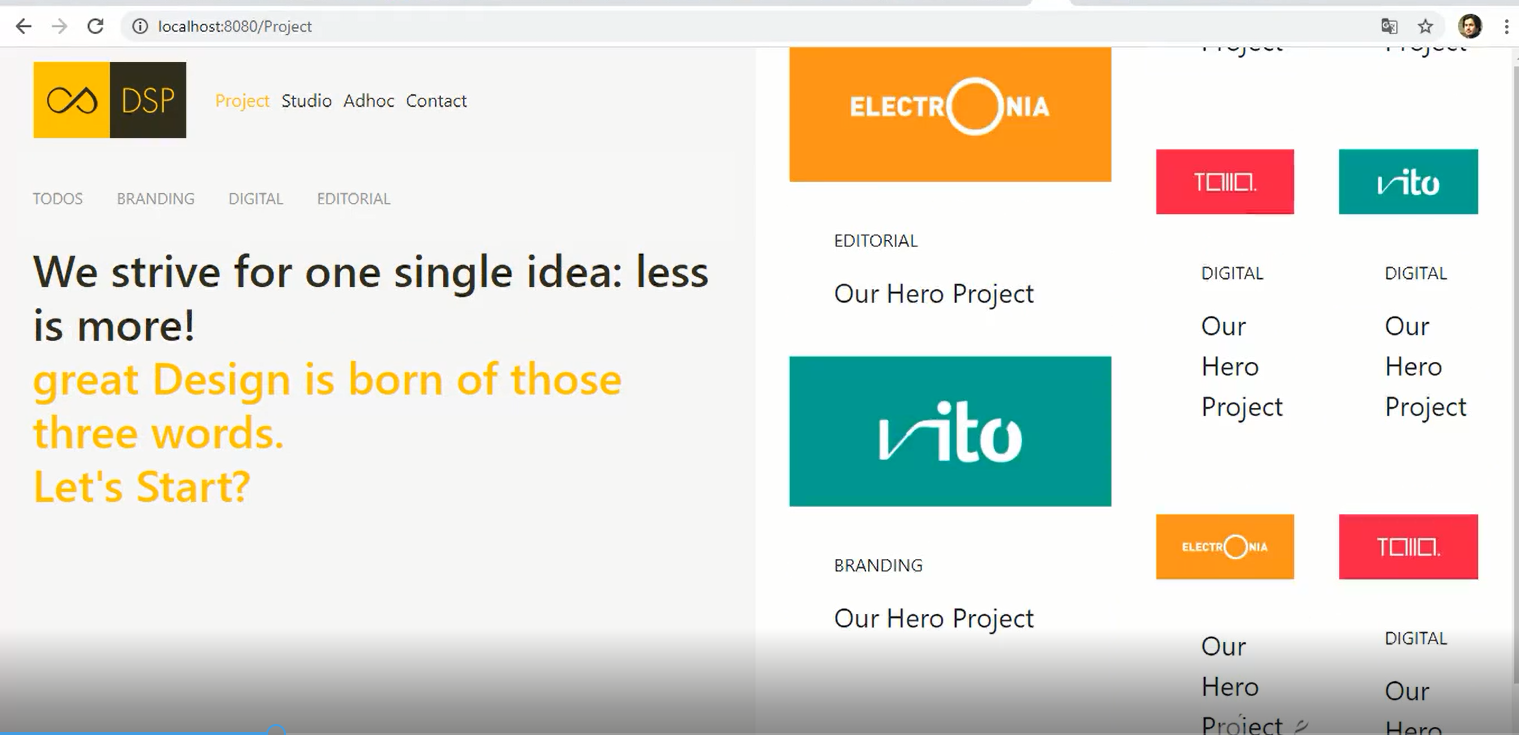Select the DIGITAL filter
Viewport: 1519px width, 735px height.
click(256, 199)
